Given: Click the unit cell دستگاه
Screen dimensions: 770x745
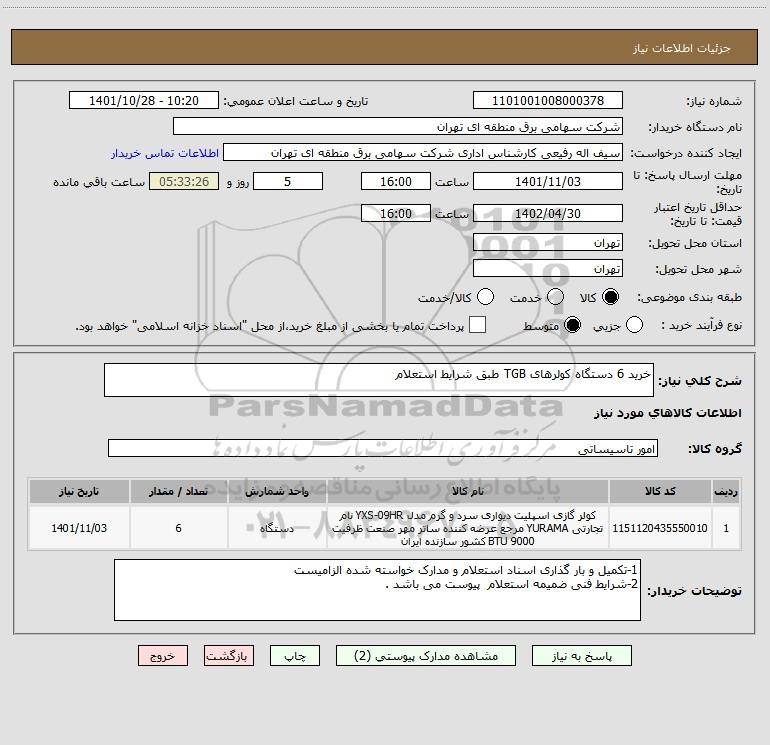Looking at the screenshot, I should [x=277, y=528].
